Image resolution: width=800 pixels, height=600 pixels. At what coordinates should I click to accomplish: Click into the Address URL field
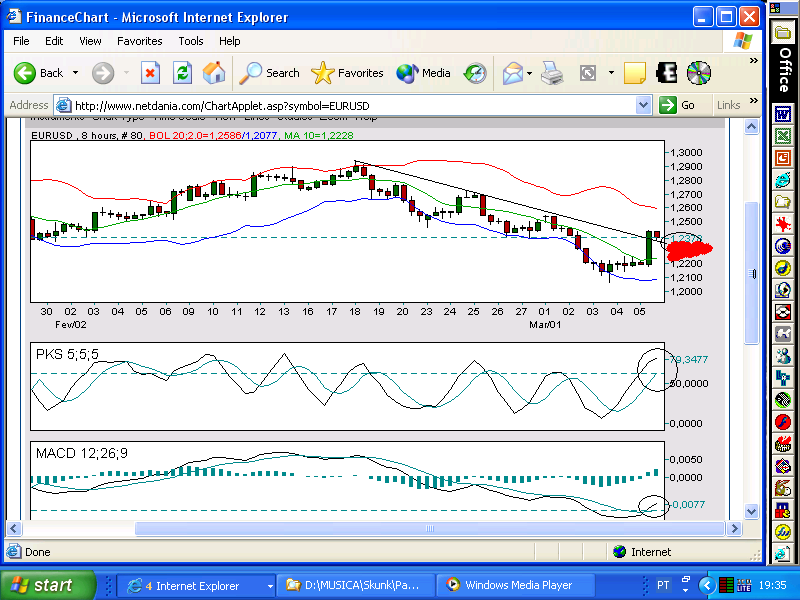(353, 106)
